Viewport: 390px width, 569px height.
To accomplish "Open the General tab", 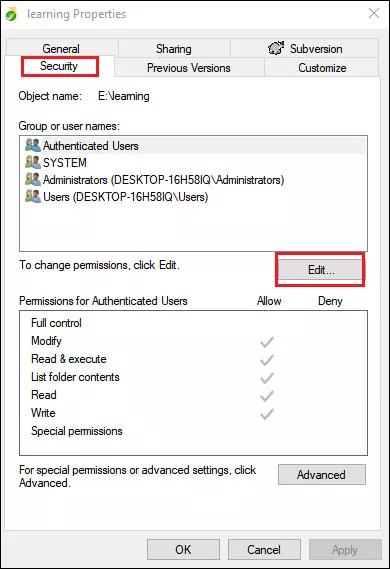I will click(62, 48).
